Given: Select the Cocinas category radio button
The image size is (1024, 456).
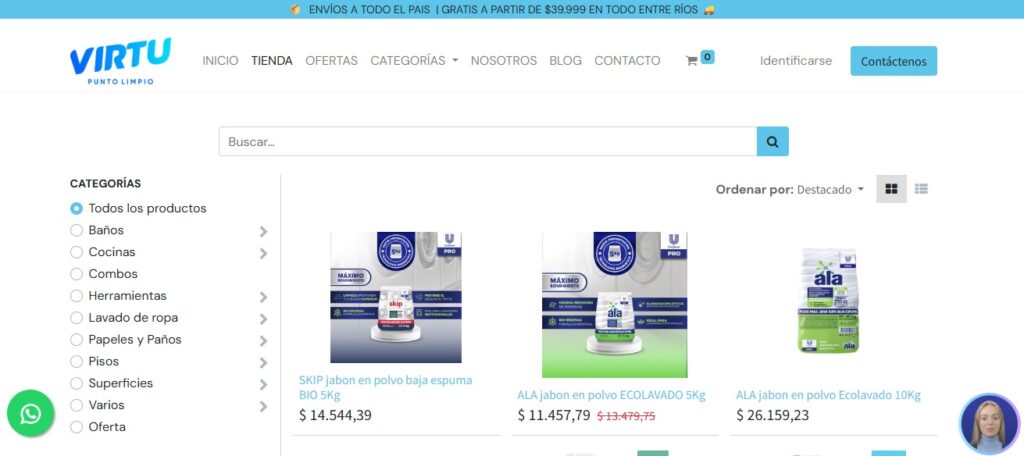Looking at the screenshot, I should 77,252.
